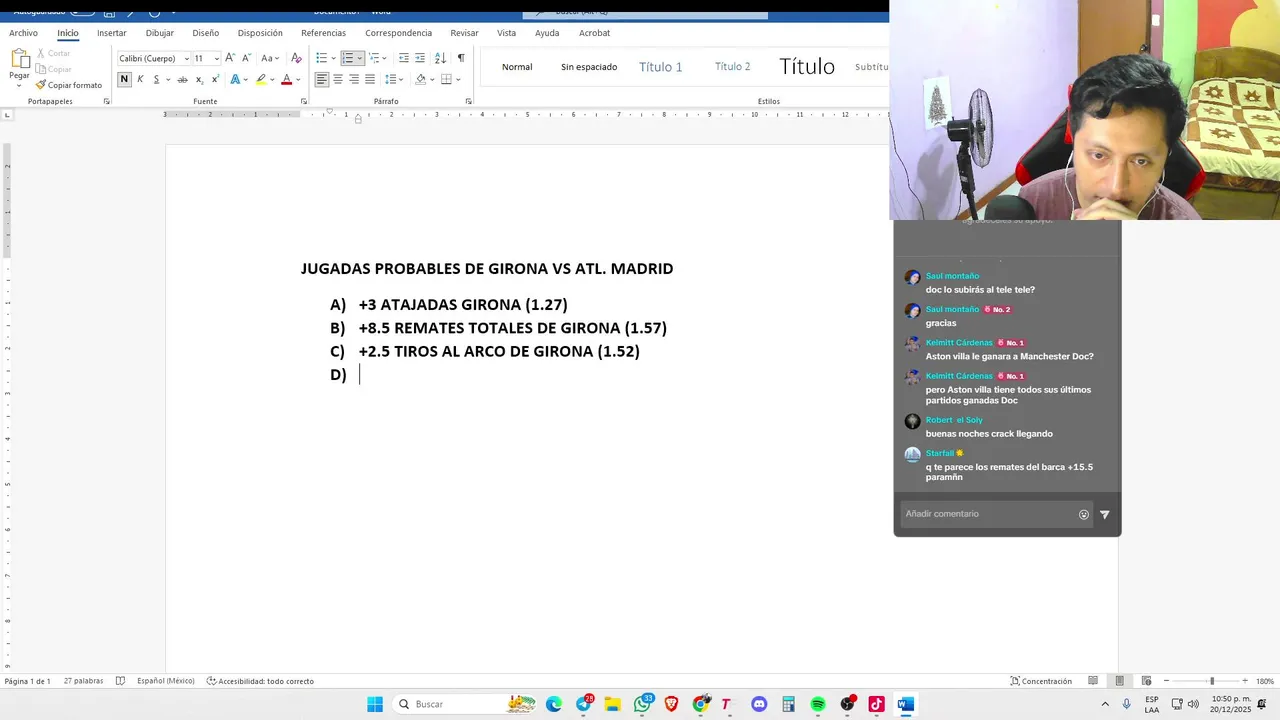Click yellow highlight color swatch
Screen dimensions: 1280x720
[x=260, y=79]
